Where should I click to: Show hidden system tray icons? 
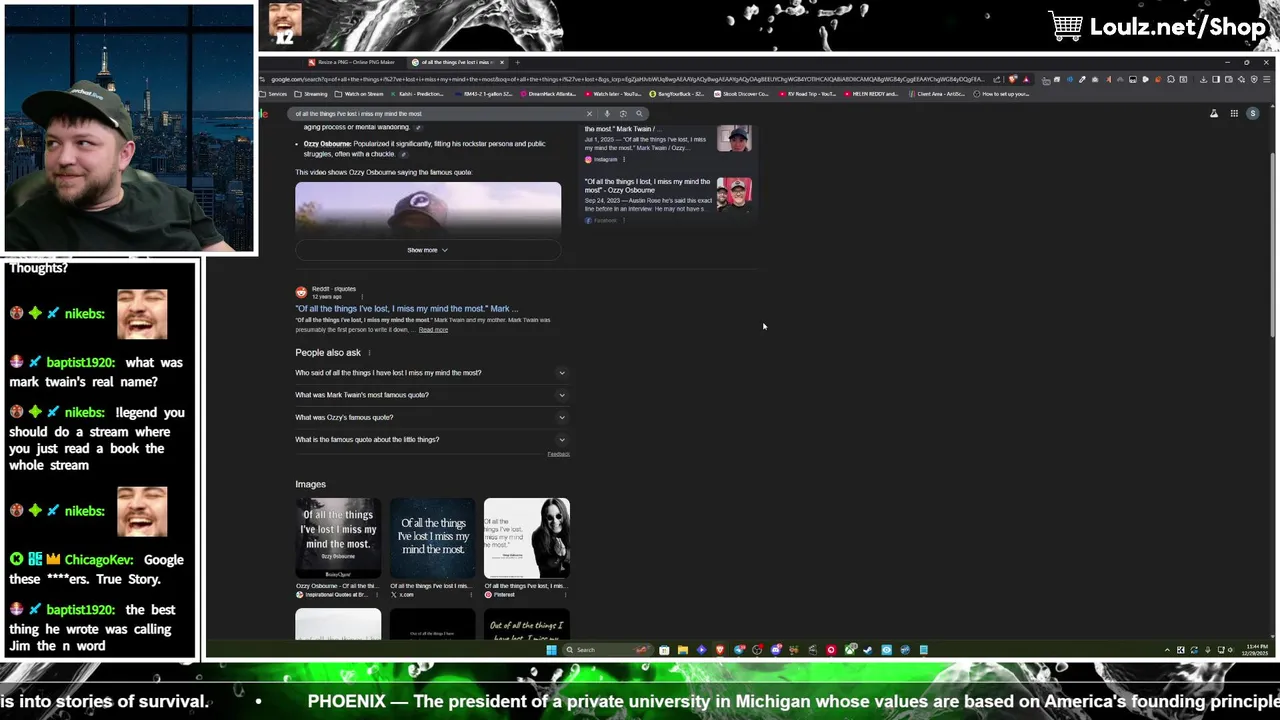click(x=1167, y=650)
